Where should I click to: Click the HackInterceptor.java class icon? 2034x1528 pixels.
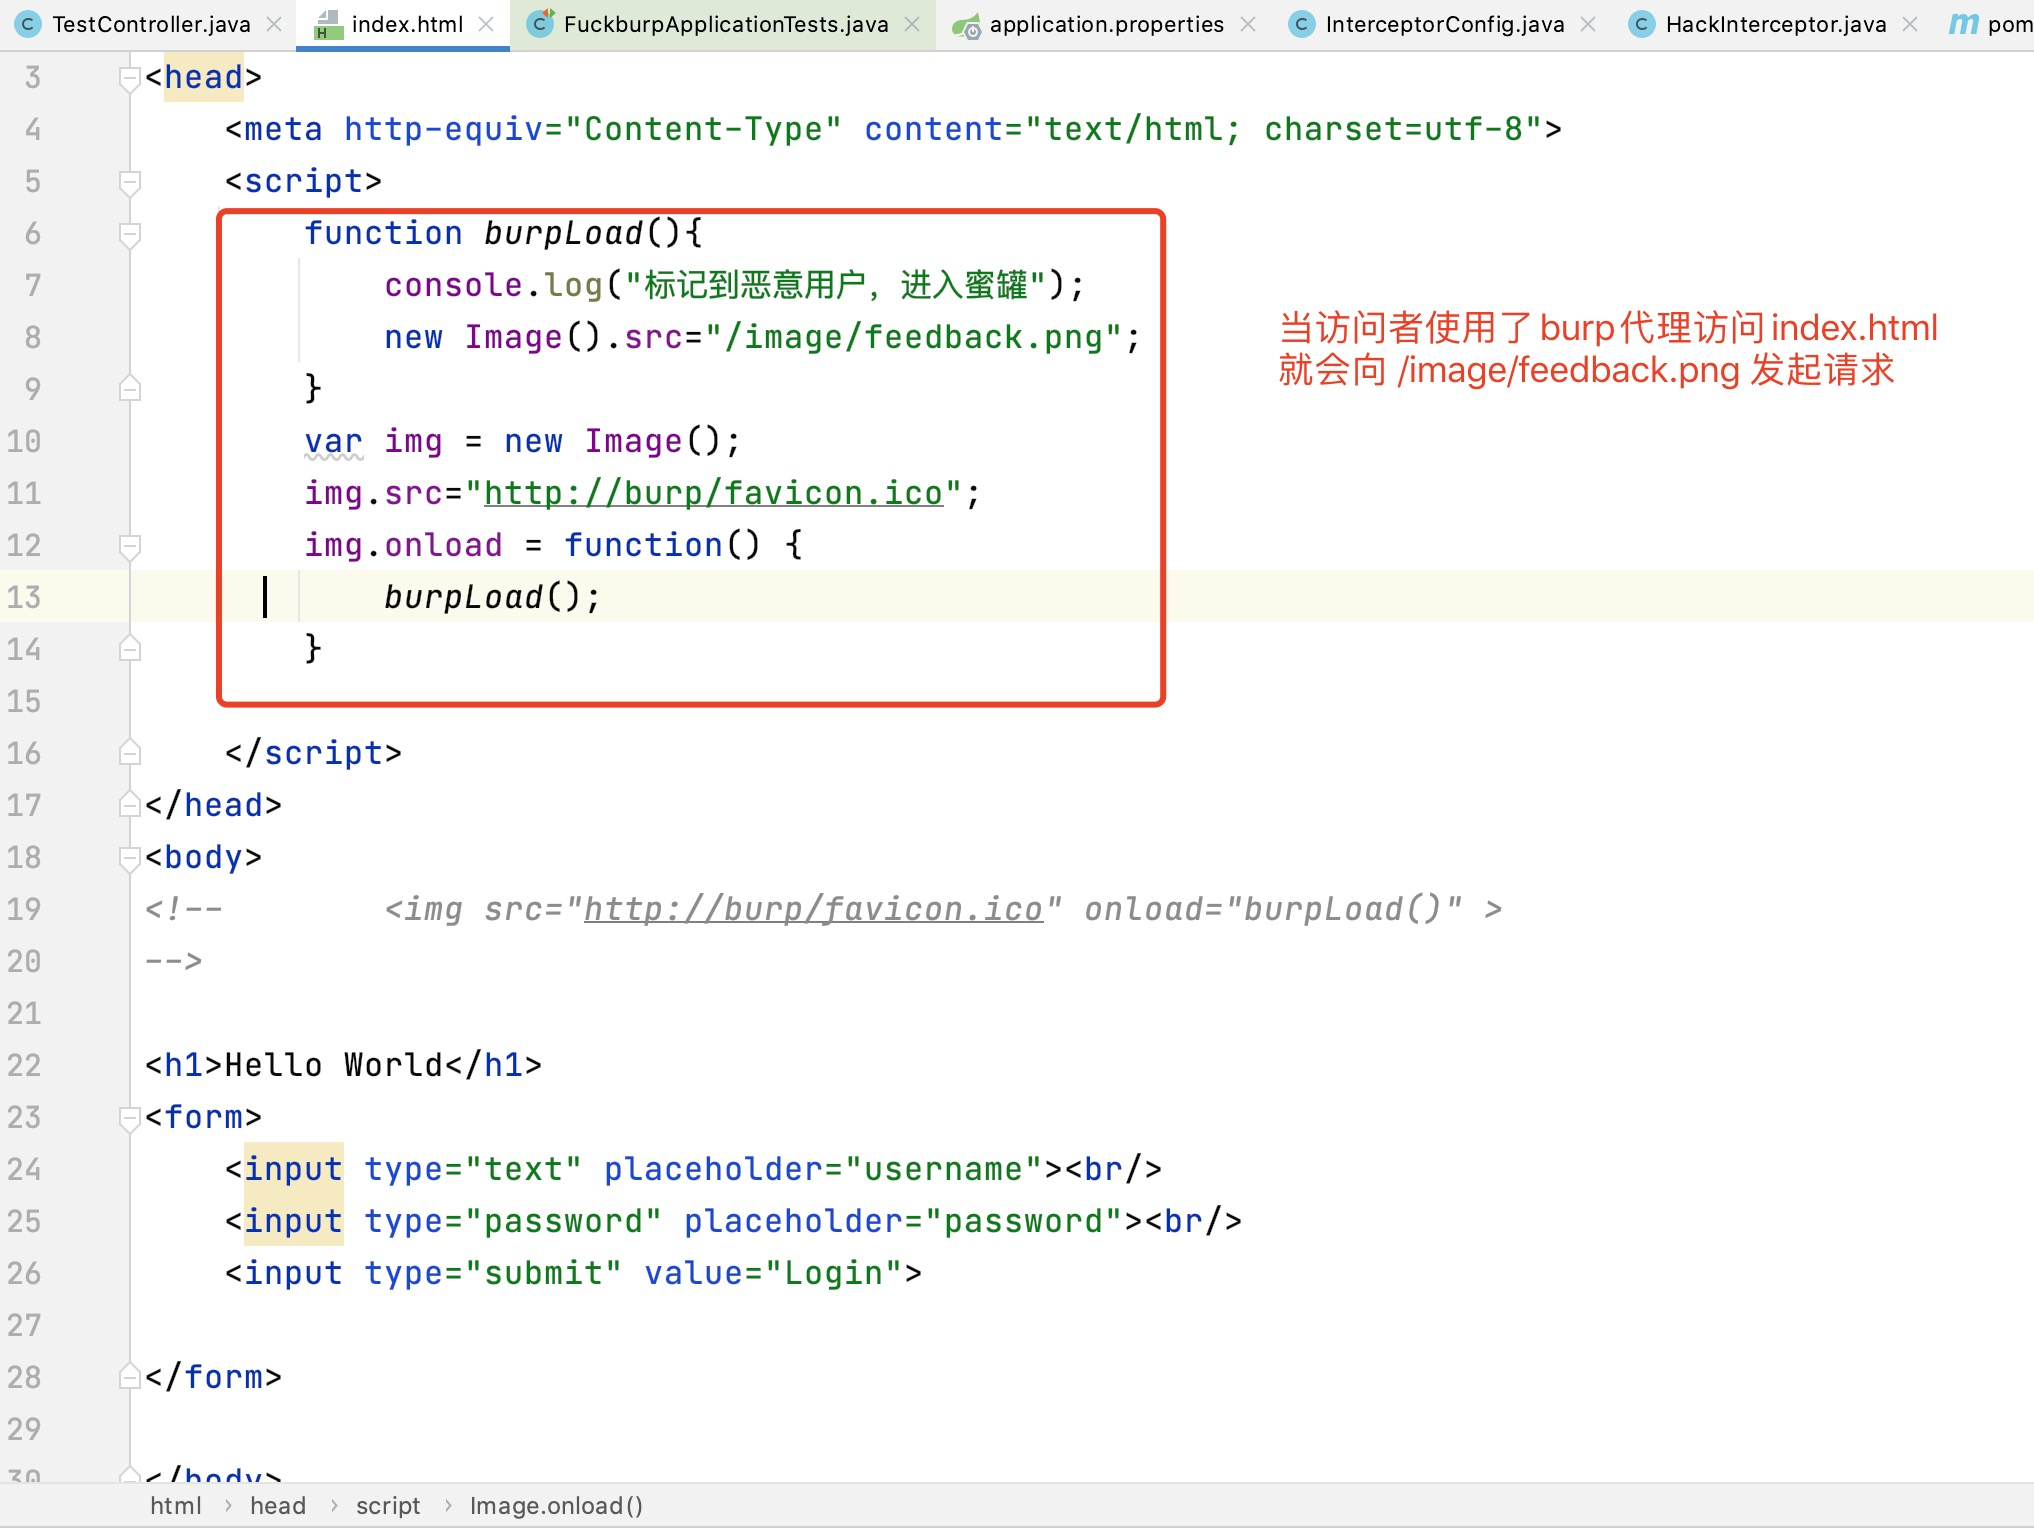1641,24
